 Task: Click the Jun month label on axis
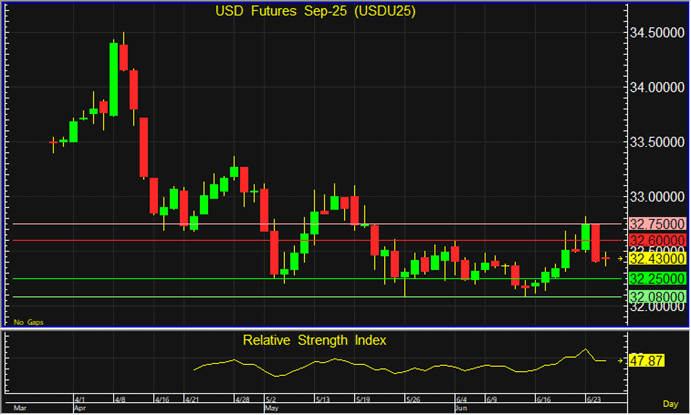(460, 408)
